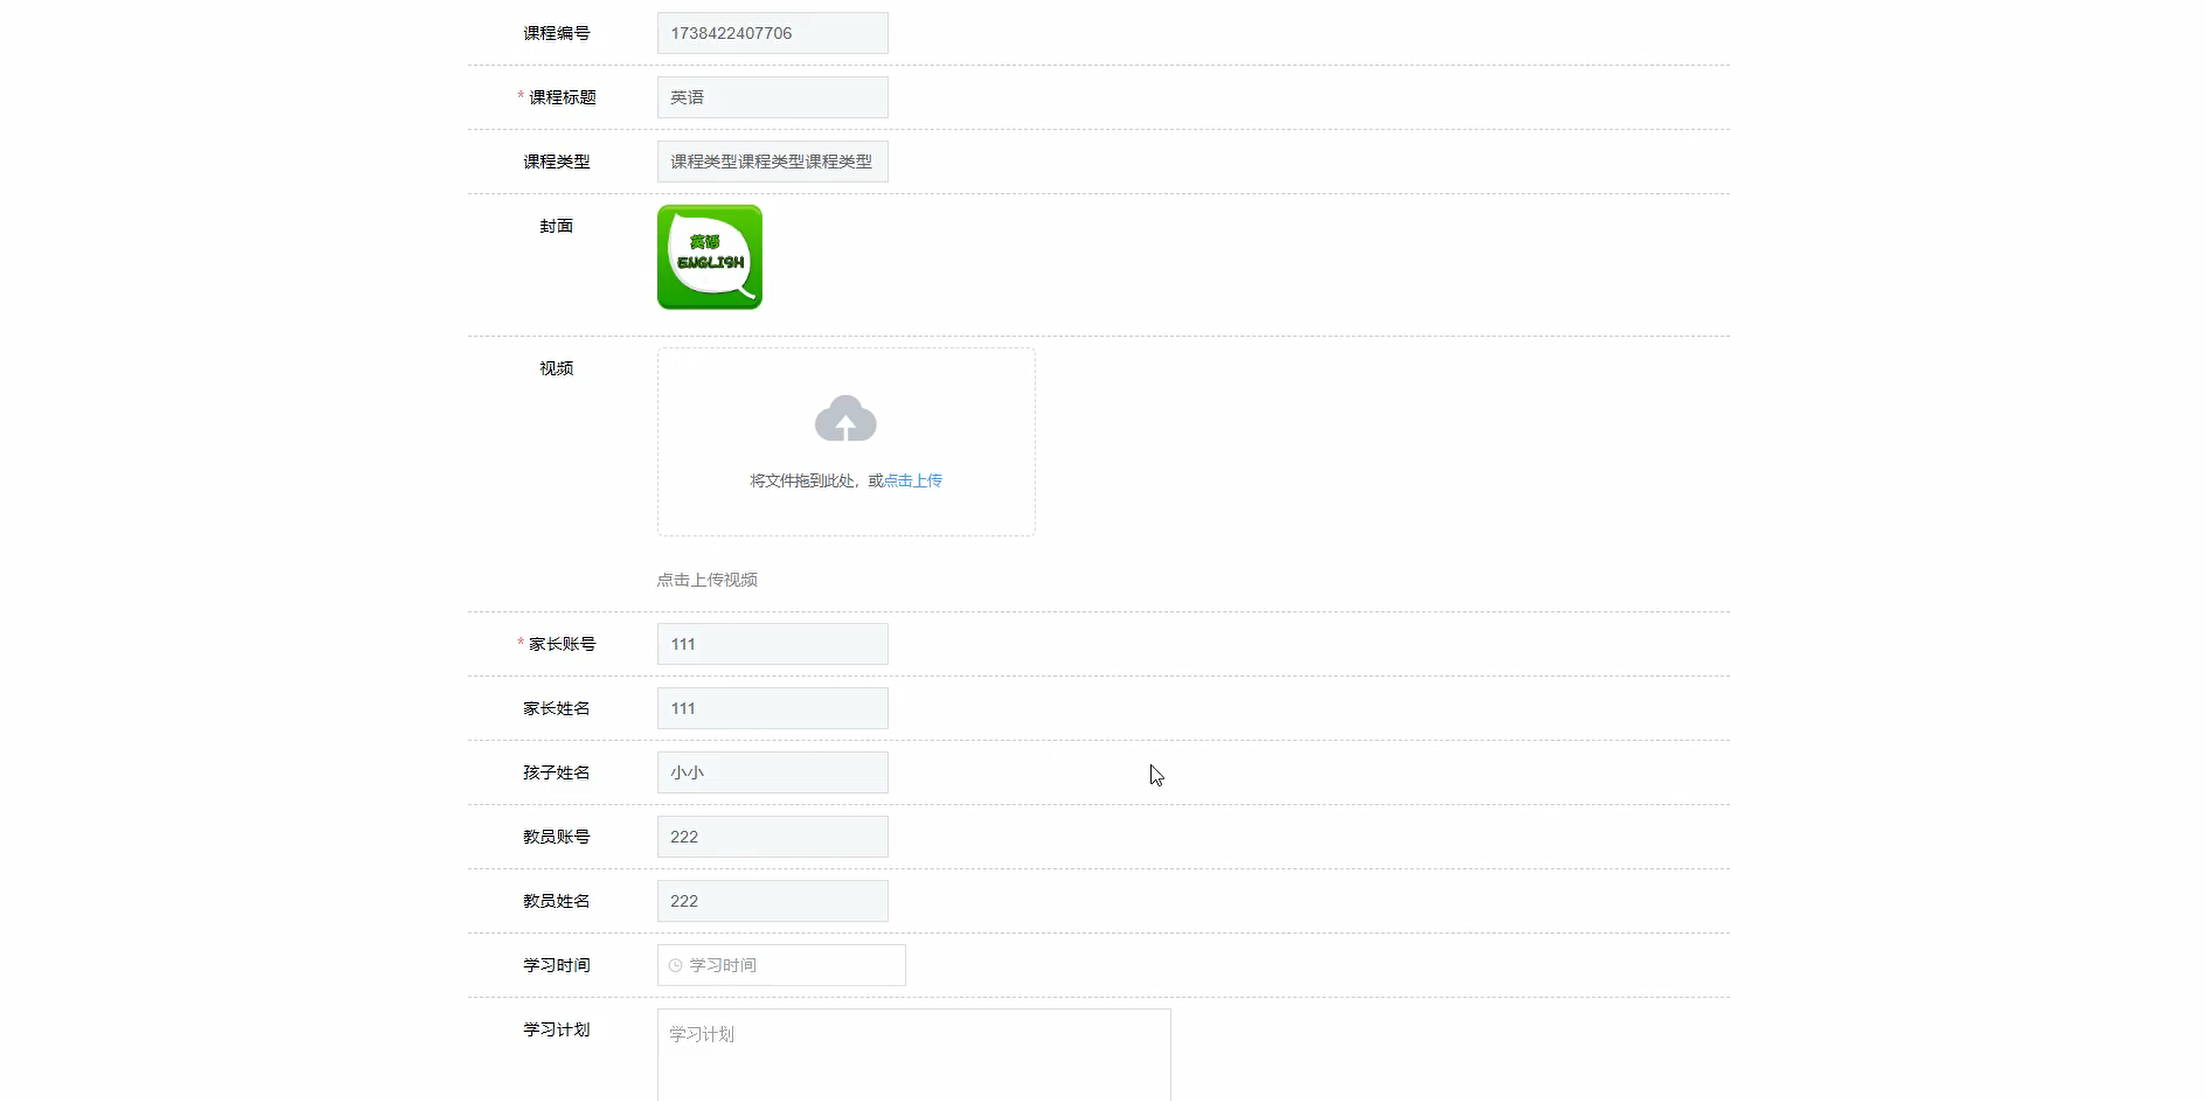Click the 课程标题 field containing 英语
The height and width of the screenshot is (1101, 2206).
[x=771, y=97]
